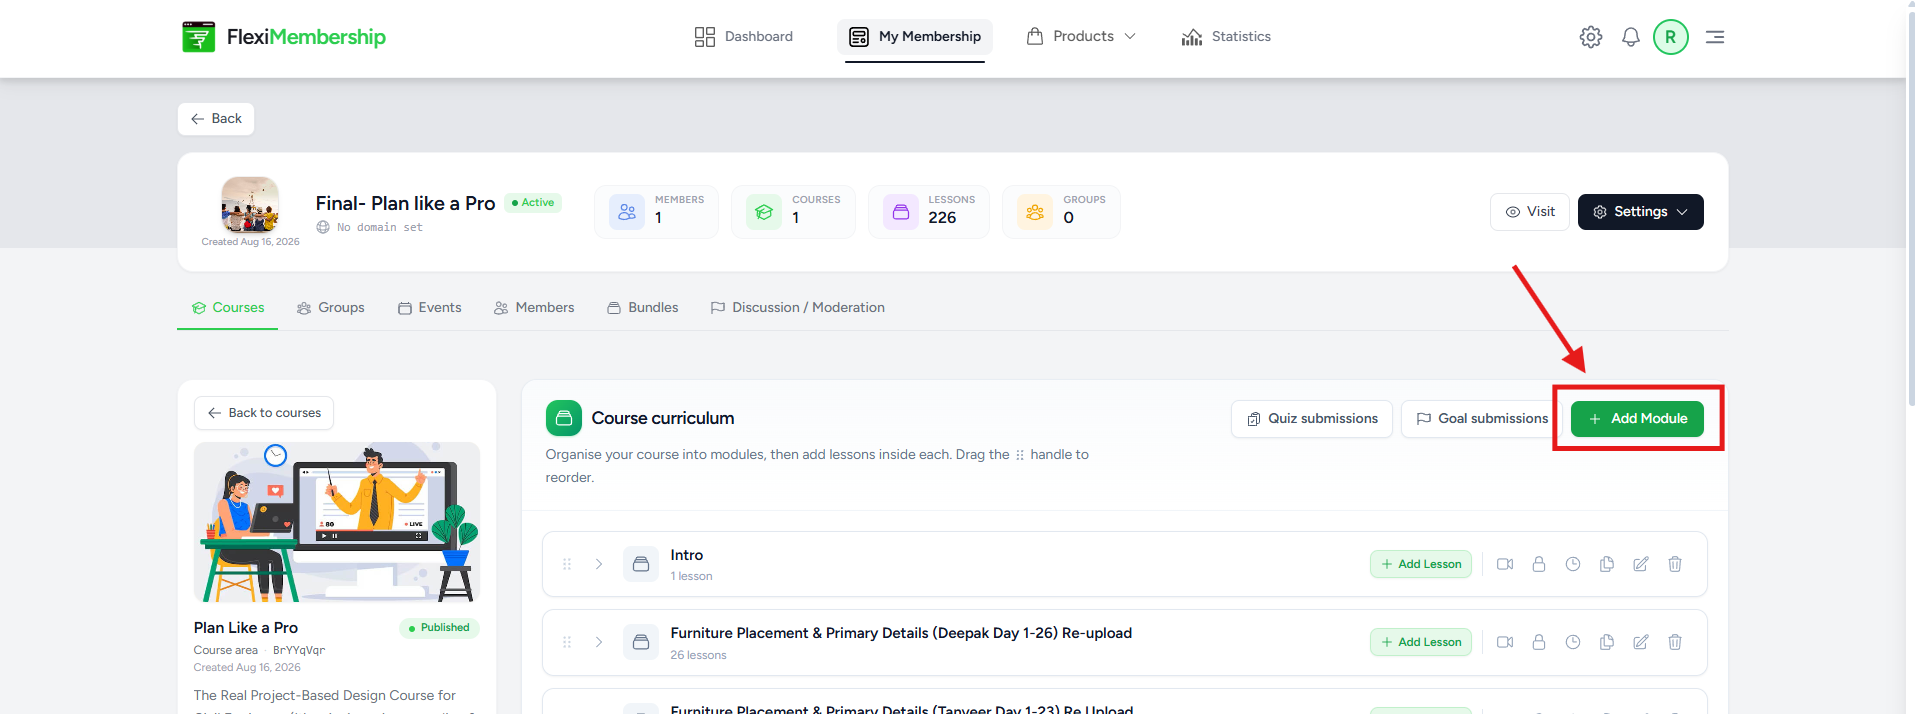Open Goal submissions

pos(1482,419)
